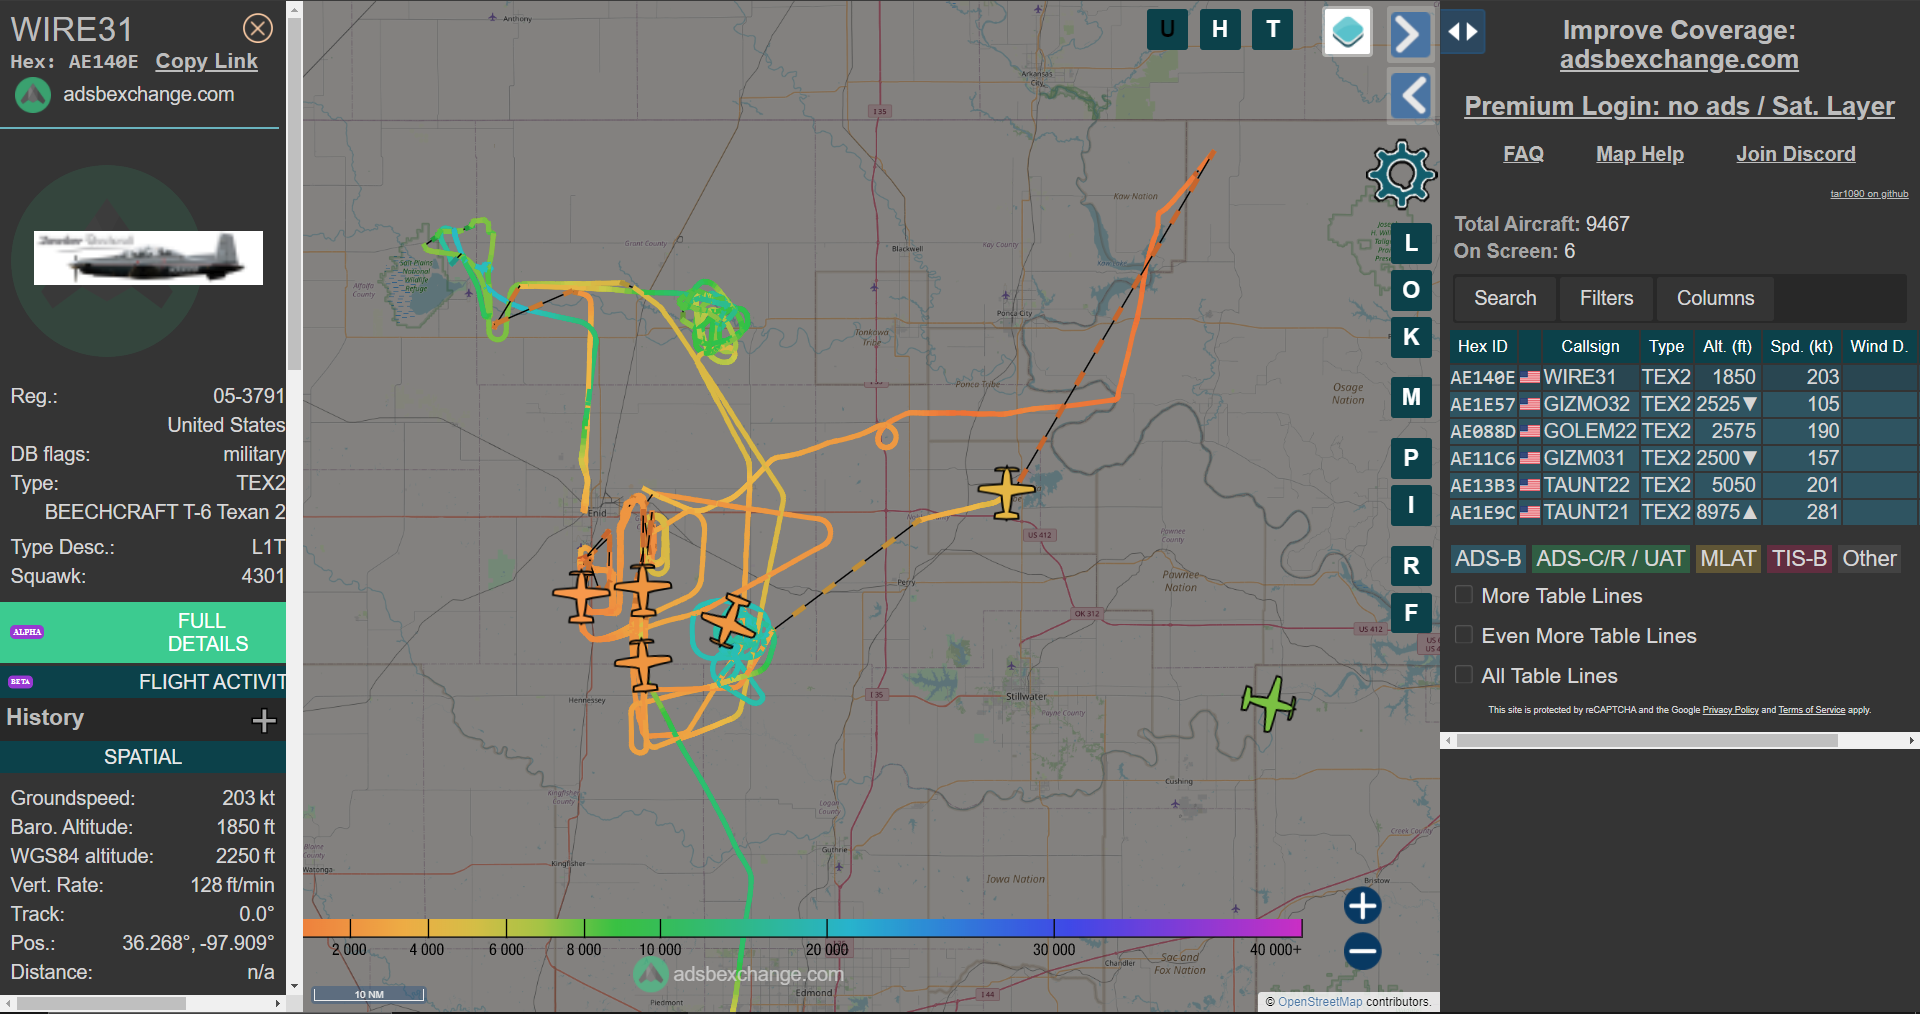Open Premium Login link
The image size is (1920, 1014).
coord(1679,106)
